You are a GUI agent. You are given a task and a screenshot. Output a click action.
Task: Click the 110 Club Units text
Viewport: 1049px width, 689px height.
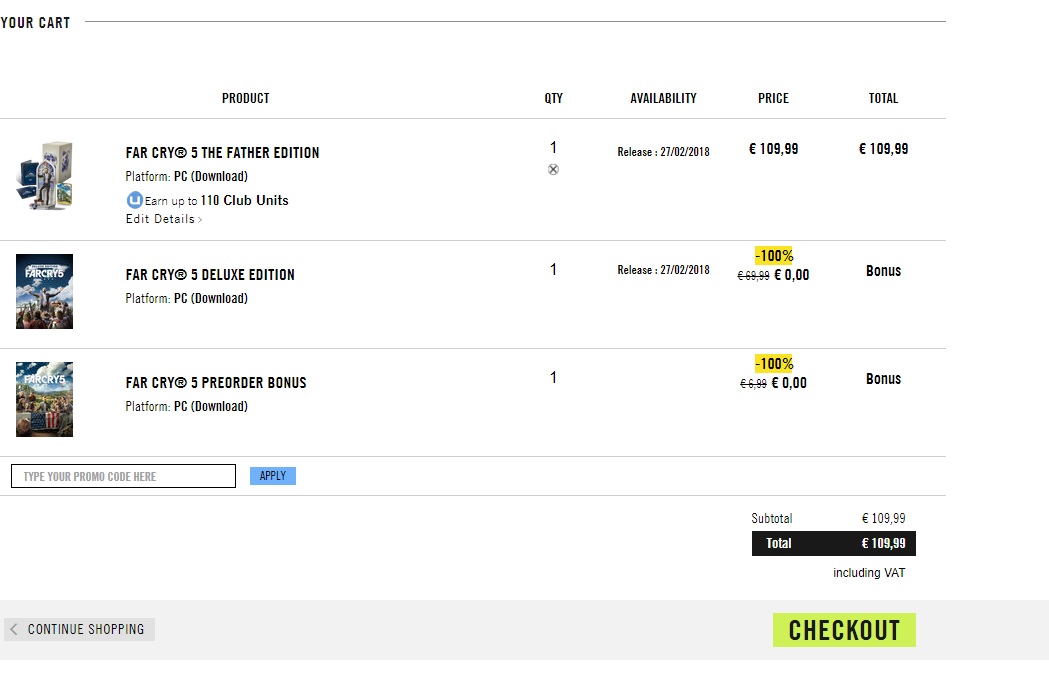244,200
